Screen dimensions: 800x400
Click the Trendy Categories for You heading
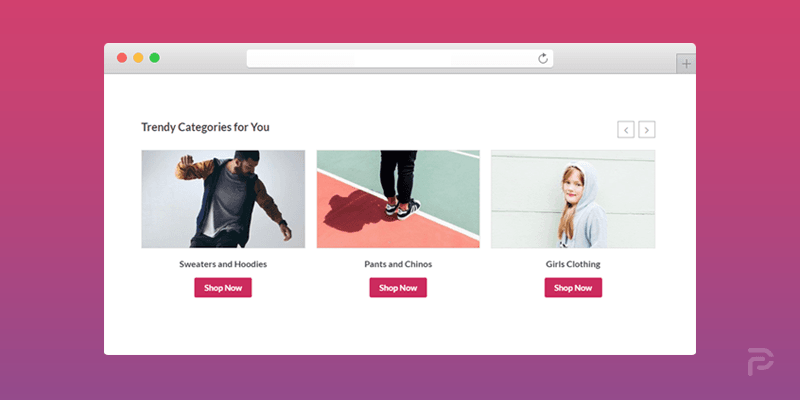(205, 127)
